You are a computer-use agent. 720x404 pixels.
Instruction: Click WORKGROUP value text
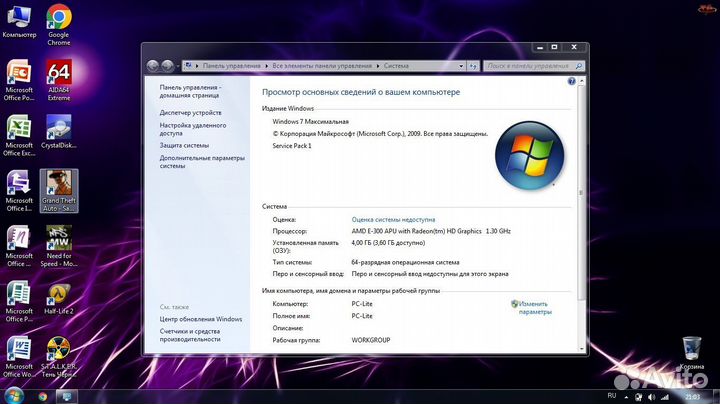coord(371,340)
